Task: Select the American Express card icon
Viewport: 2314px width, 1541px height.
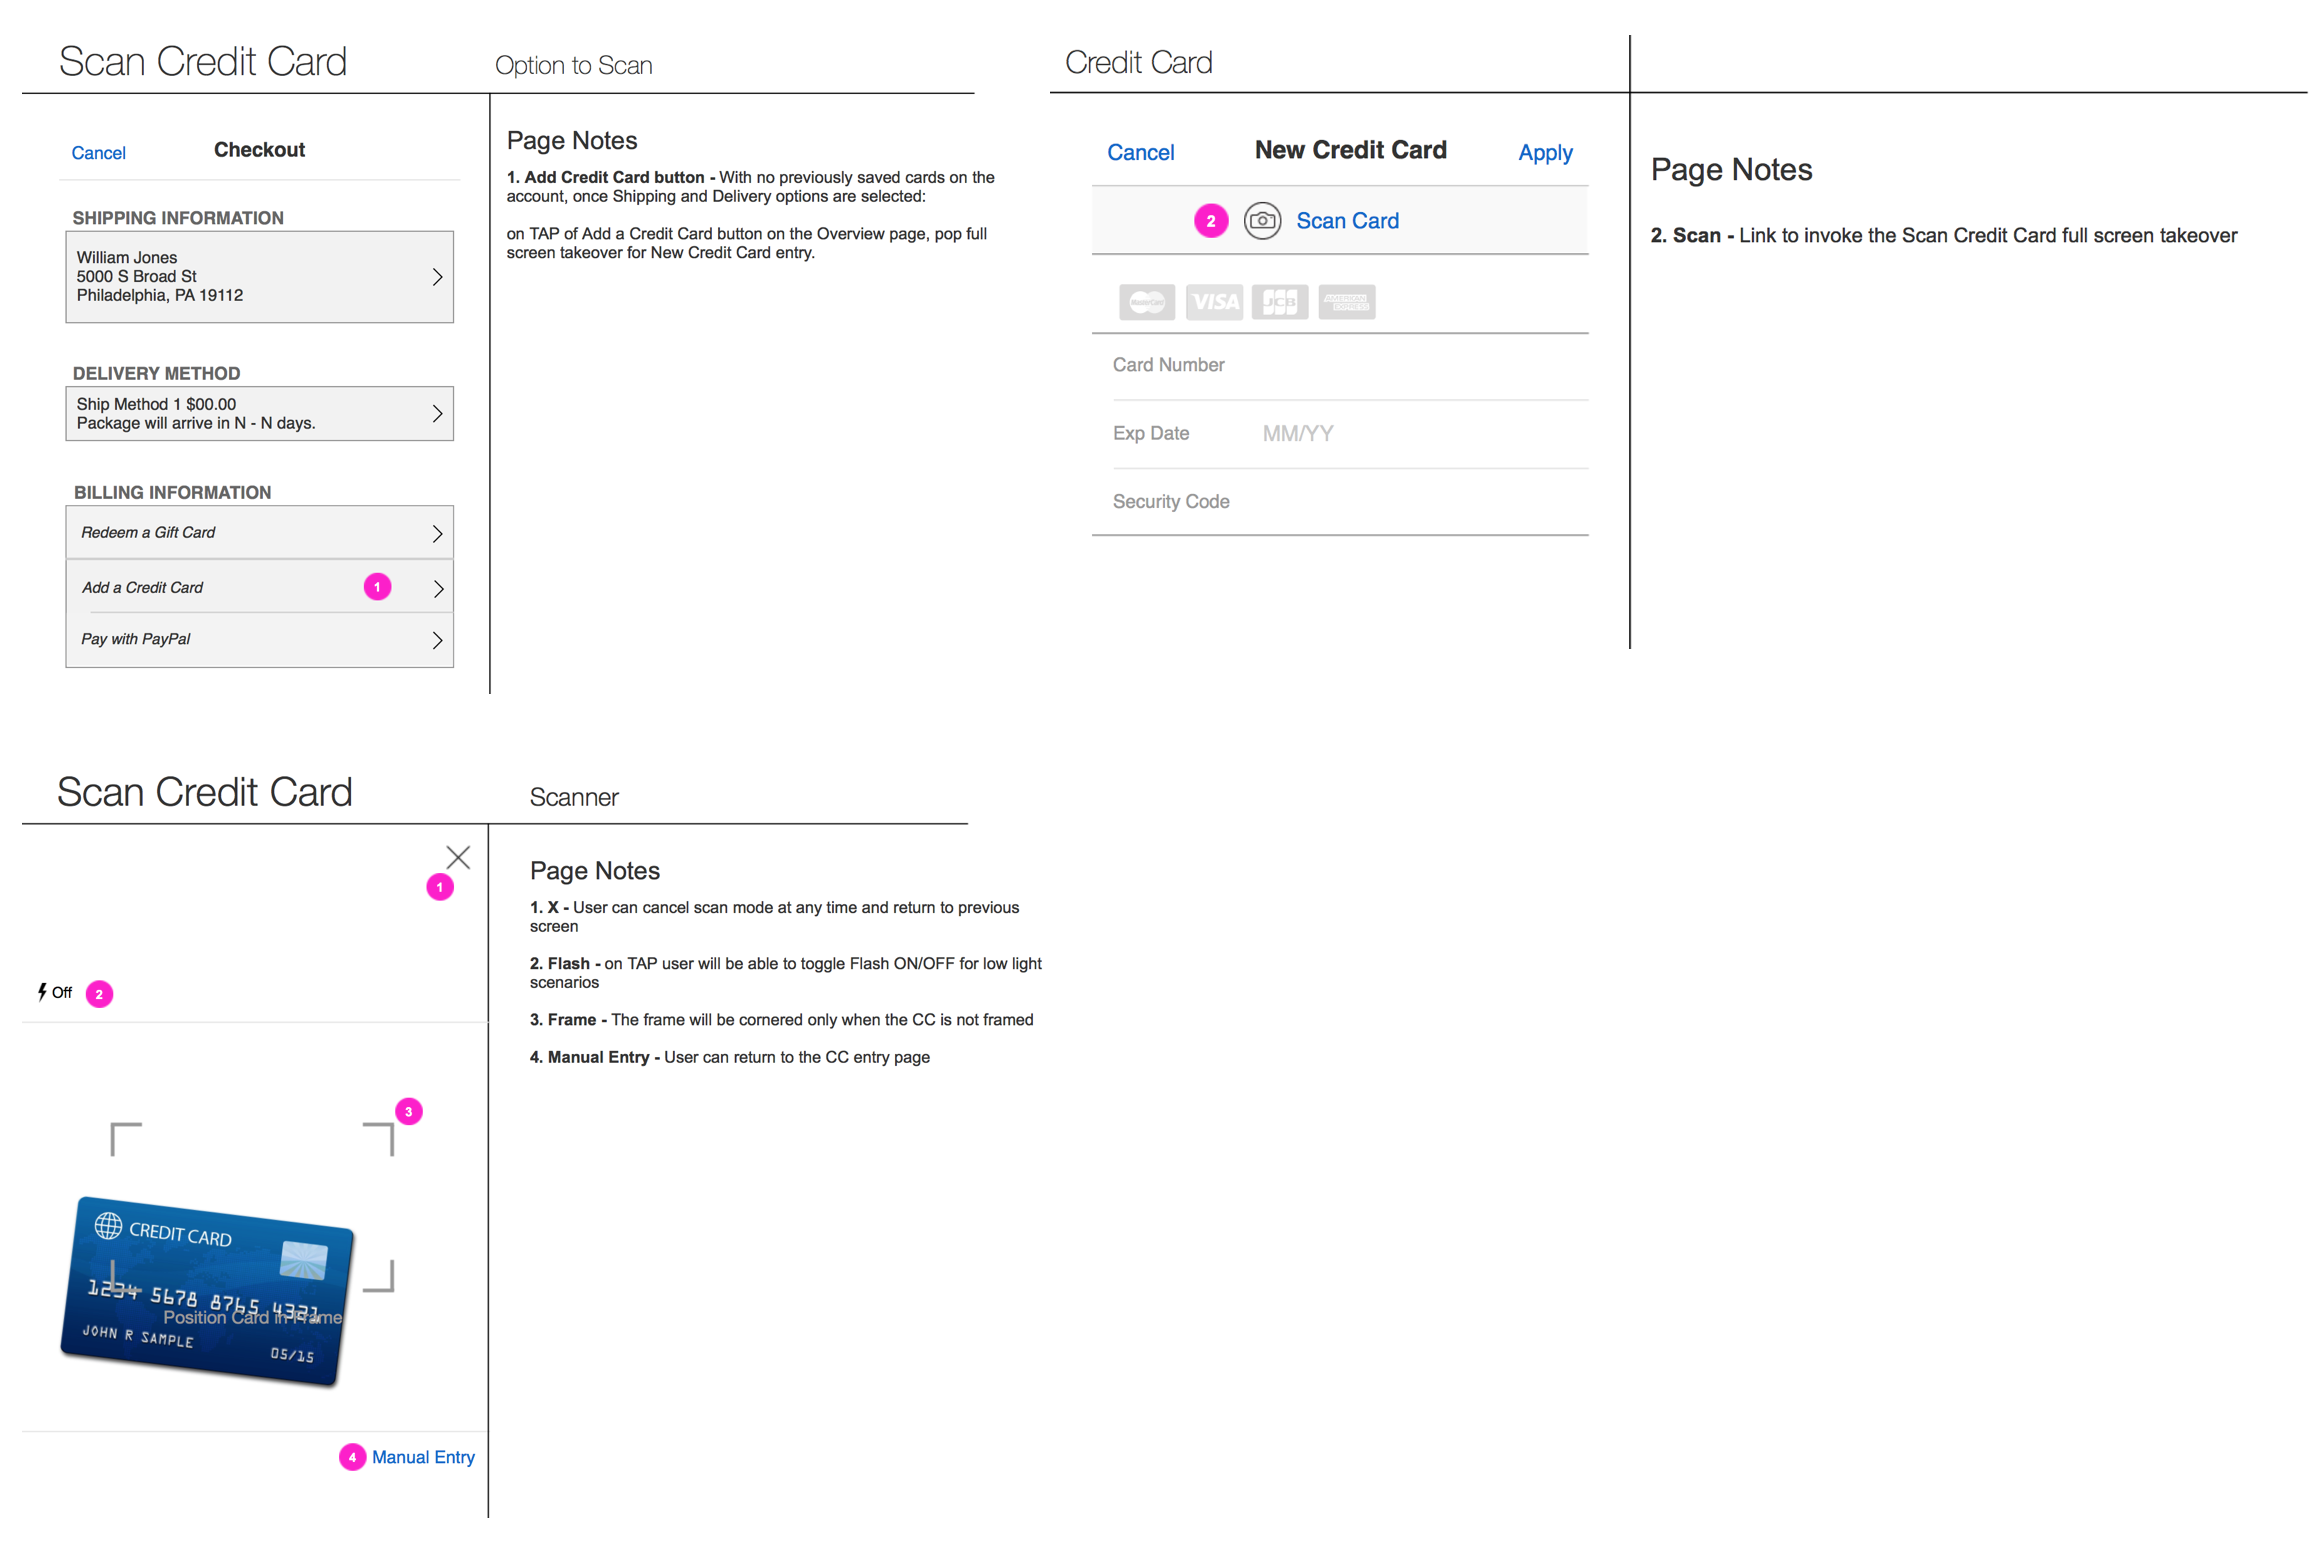Action: point(1346,302)
